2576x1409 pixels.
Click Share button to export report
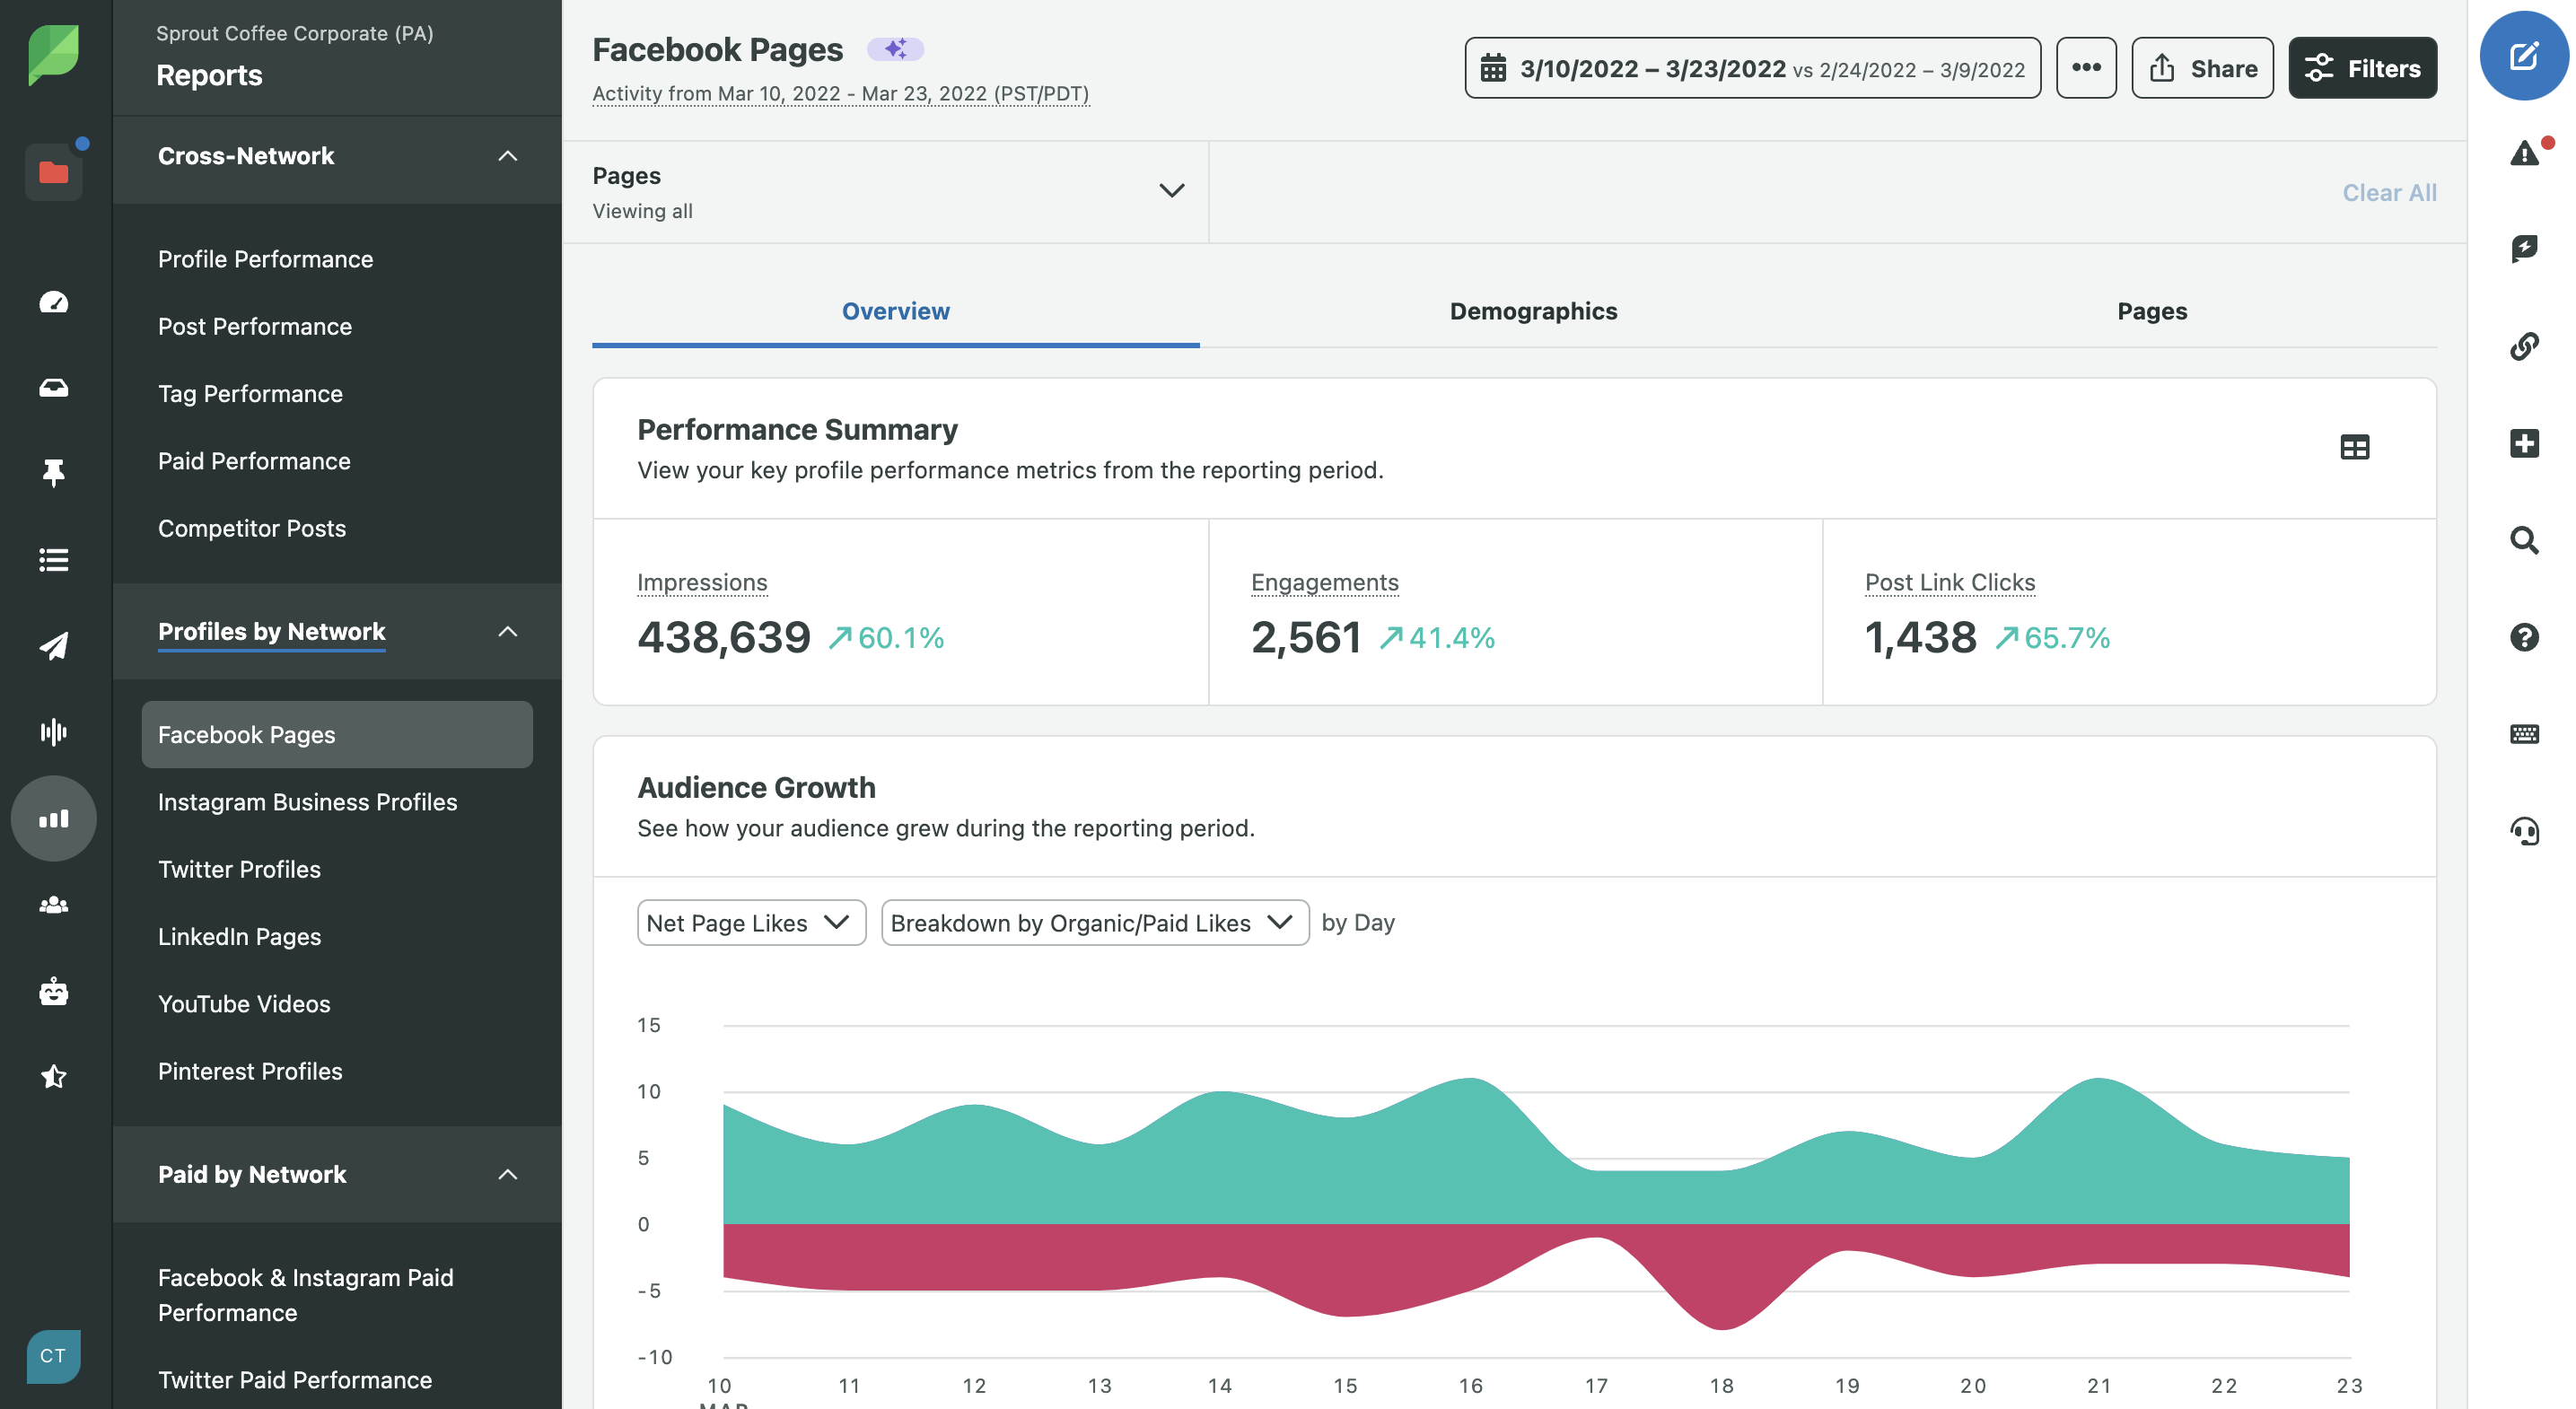[x=2202, y=66]
